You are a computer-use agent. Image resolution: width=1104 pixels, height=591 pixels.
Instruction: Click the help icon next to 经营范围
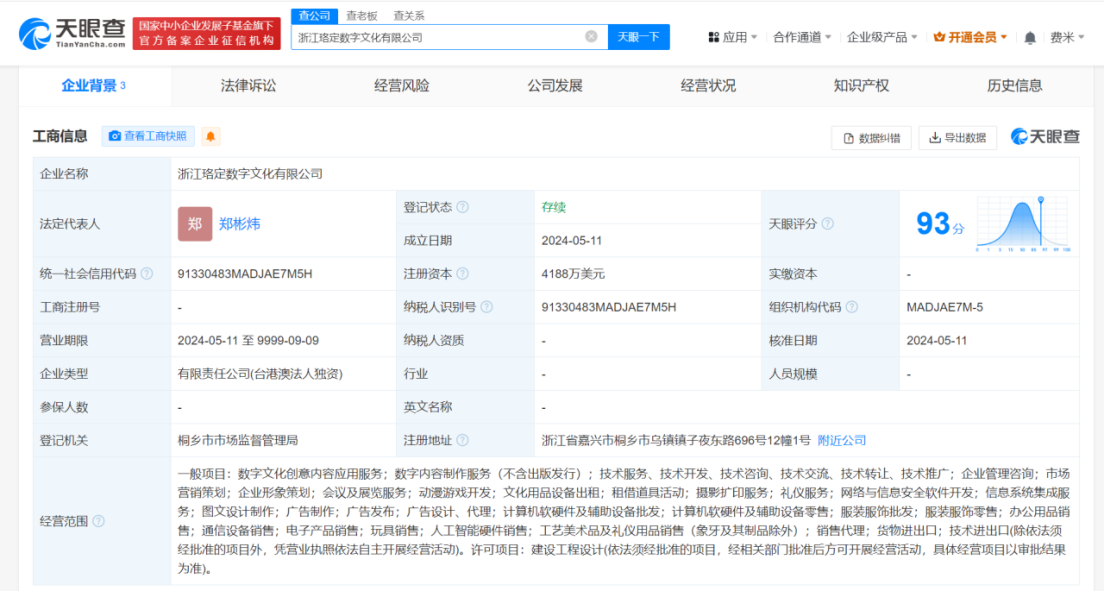(x=99, y=521)
